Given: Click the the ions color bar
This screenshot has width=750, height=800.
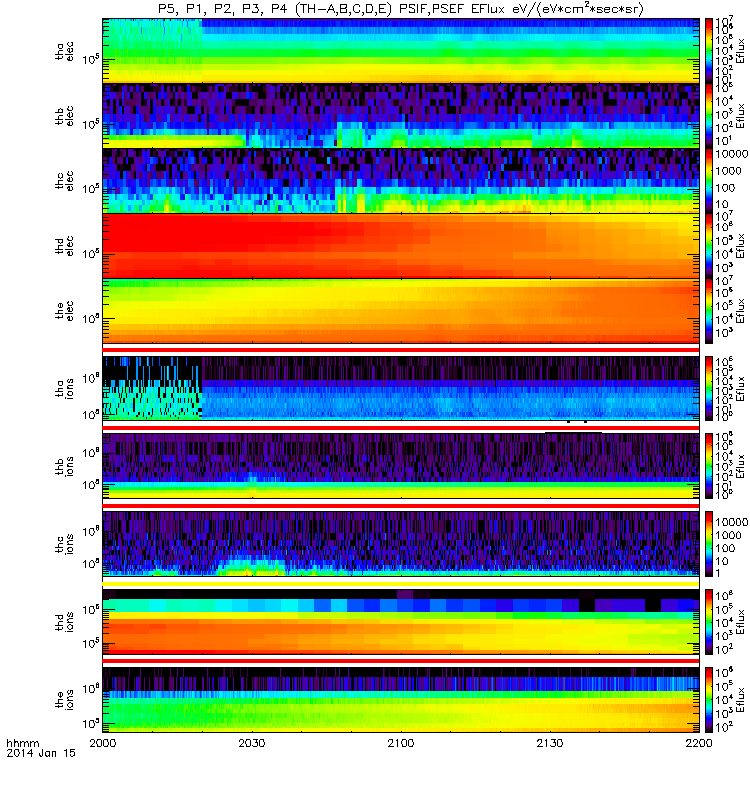Looking at the screenshot, I should pyautogui.click(x=709, y=699).
